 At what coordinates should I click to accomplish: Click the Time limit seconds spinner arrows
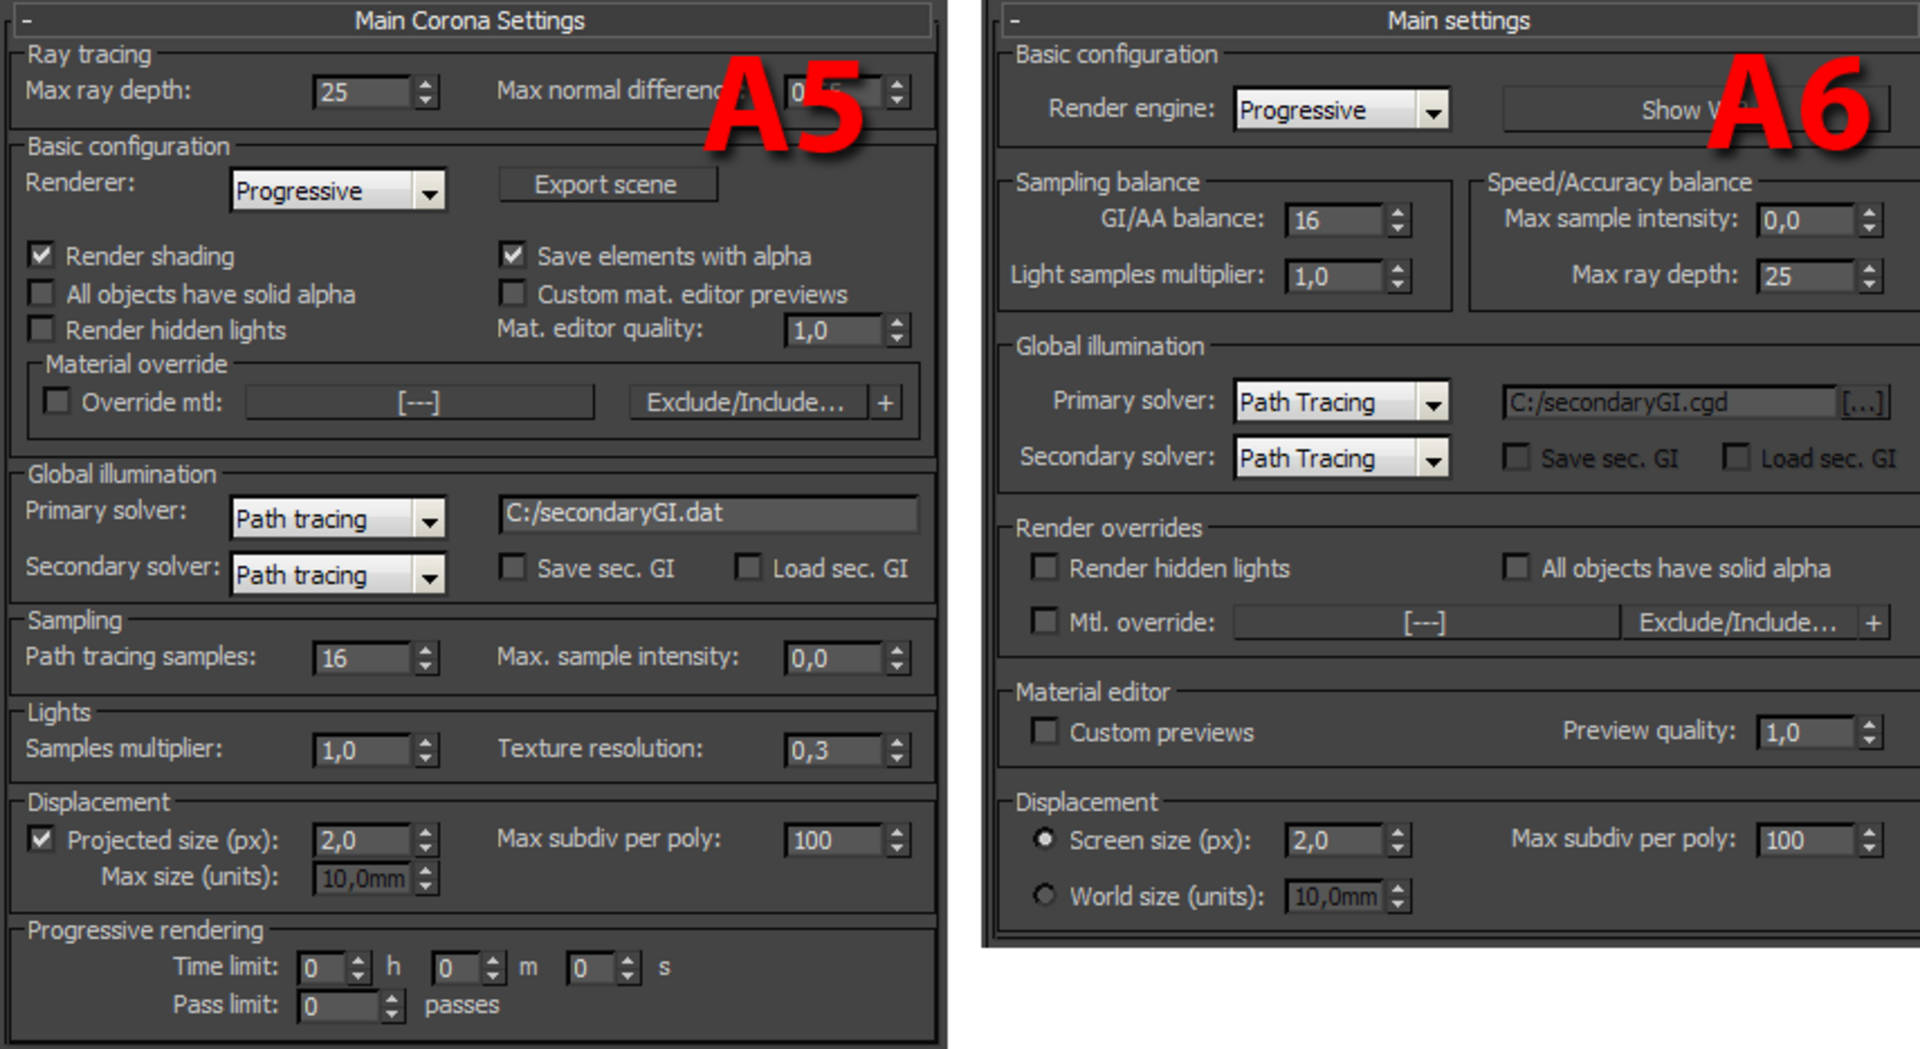627,968
